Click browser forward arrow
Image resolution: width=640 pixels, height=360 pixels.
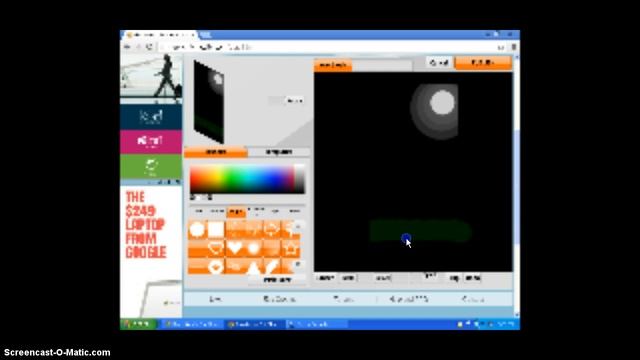tap(139, 47)
